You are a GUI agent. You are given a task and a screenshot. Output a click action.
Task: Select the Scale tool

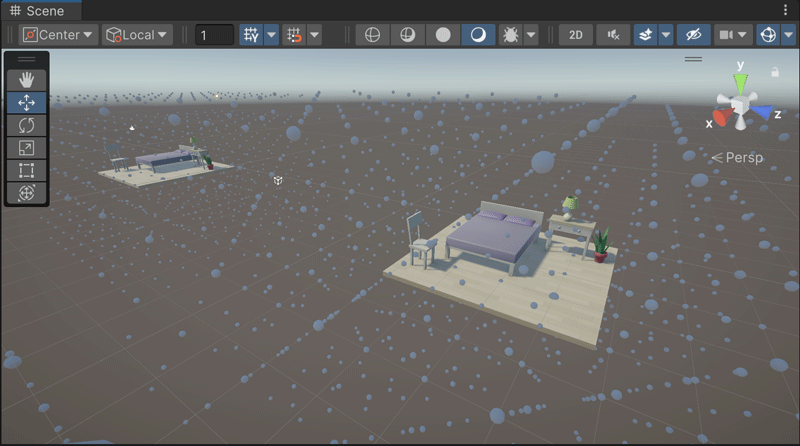coord(26,148)
